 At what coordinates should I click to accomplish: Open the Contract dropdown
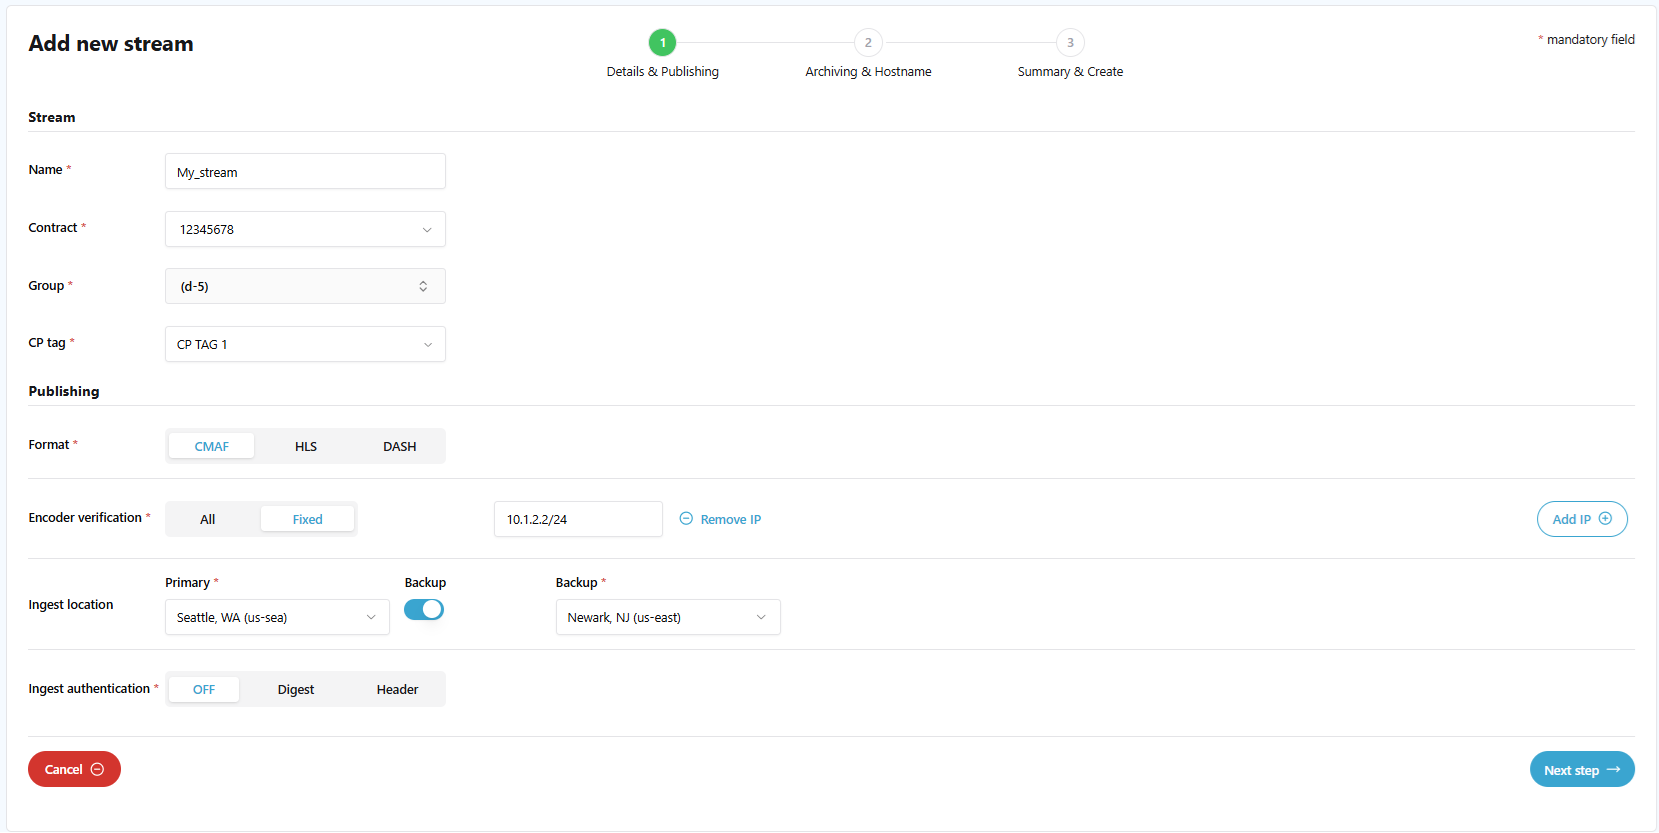tap(305, 229)
